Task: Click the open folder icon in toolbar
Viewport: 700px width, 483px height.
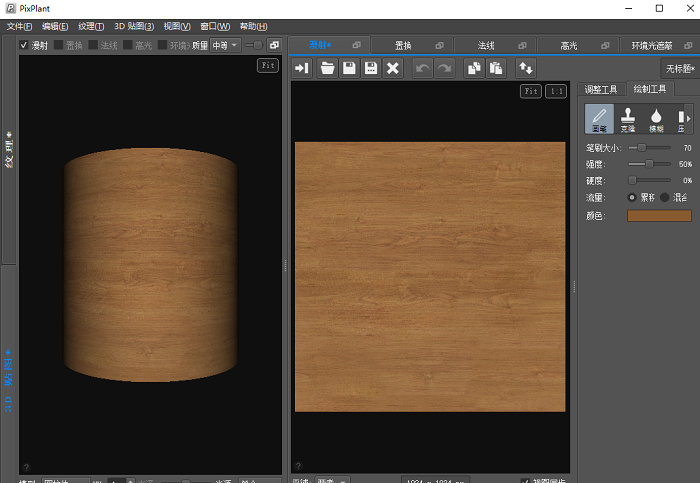Action: 325,68
